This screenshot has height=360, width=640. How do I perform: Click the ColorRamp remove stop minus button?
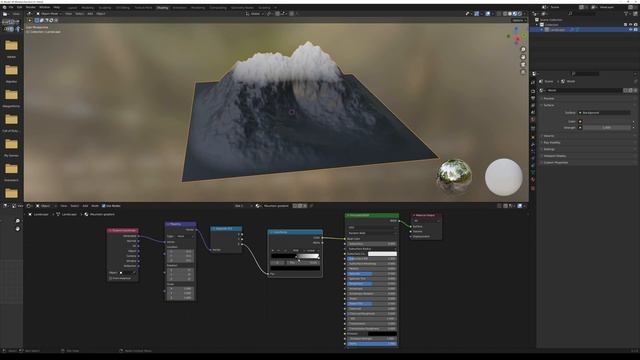tap(278, 251)
